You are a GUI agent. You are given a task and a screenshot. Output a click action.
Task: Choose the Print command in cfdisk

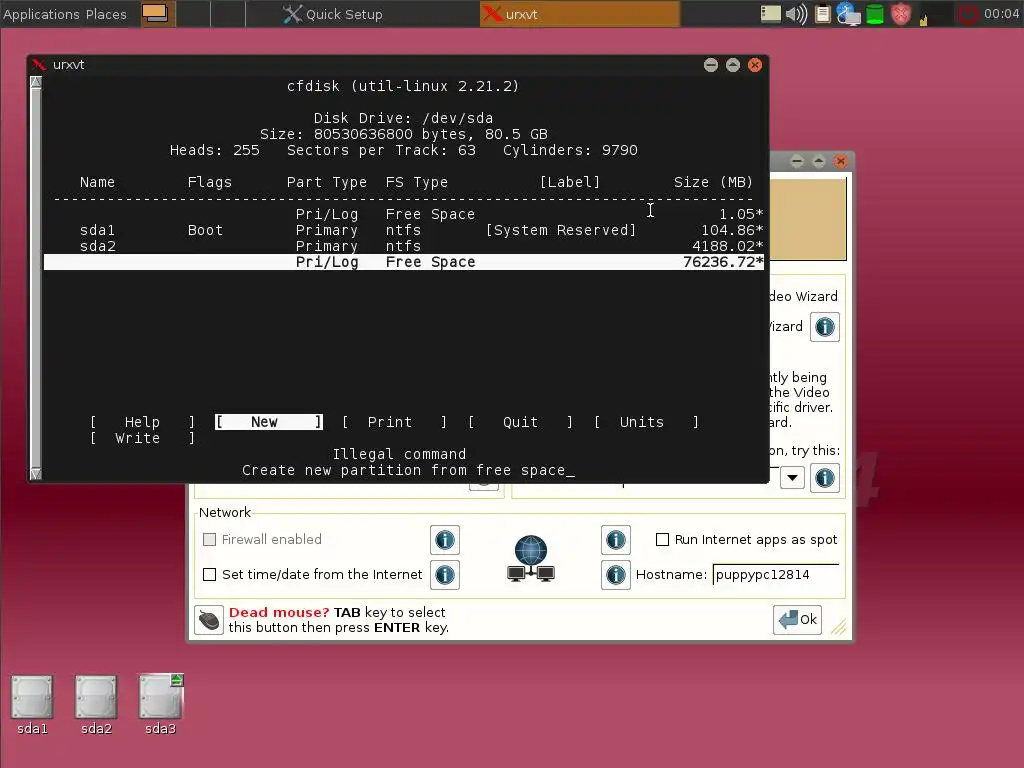click(x=394, y=422)
